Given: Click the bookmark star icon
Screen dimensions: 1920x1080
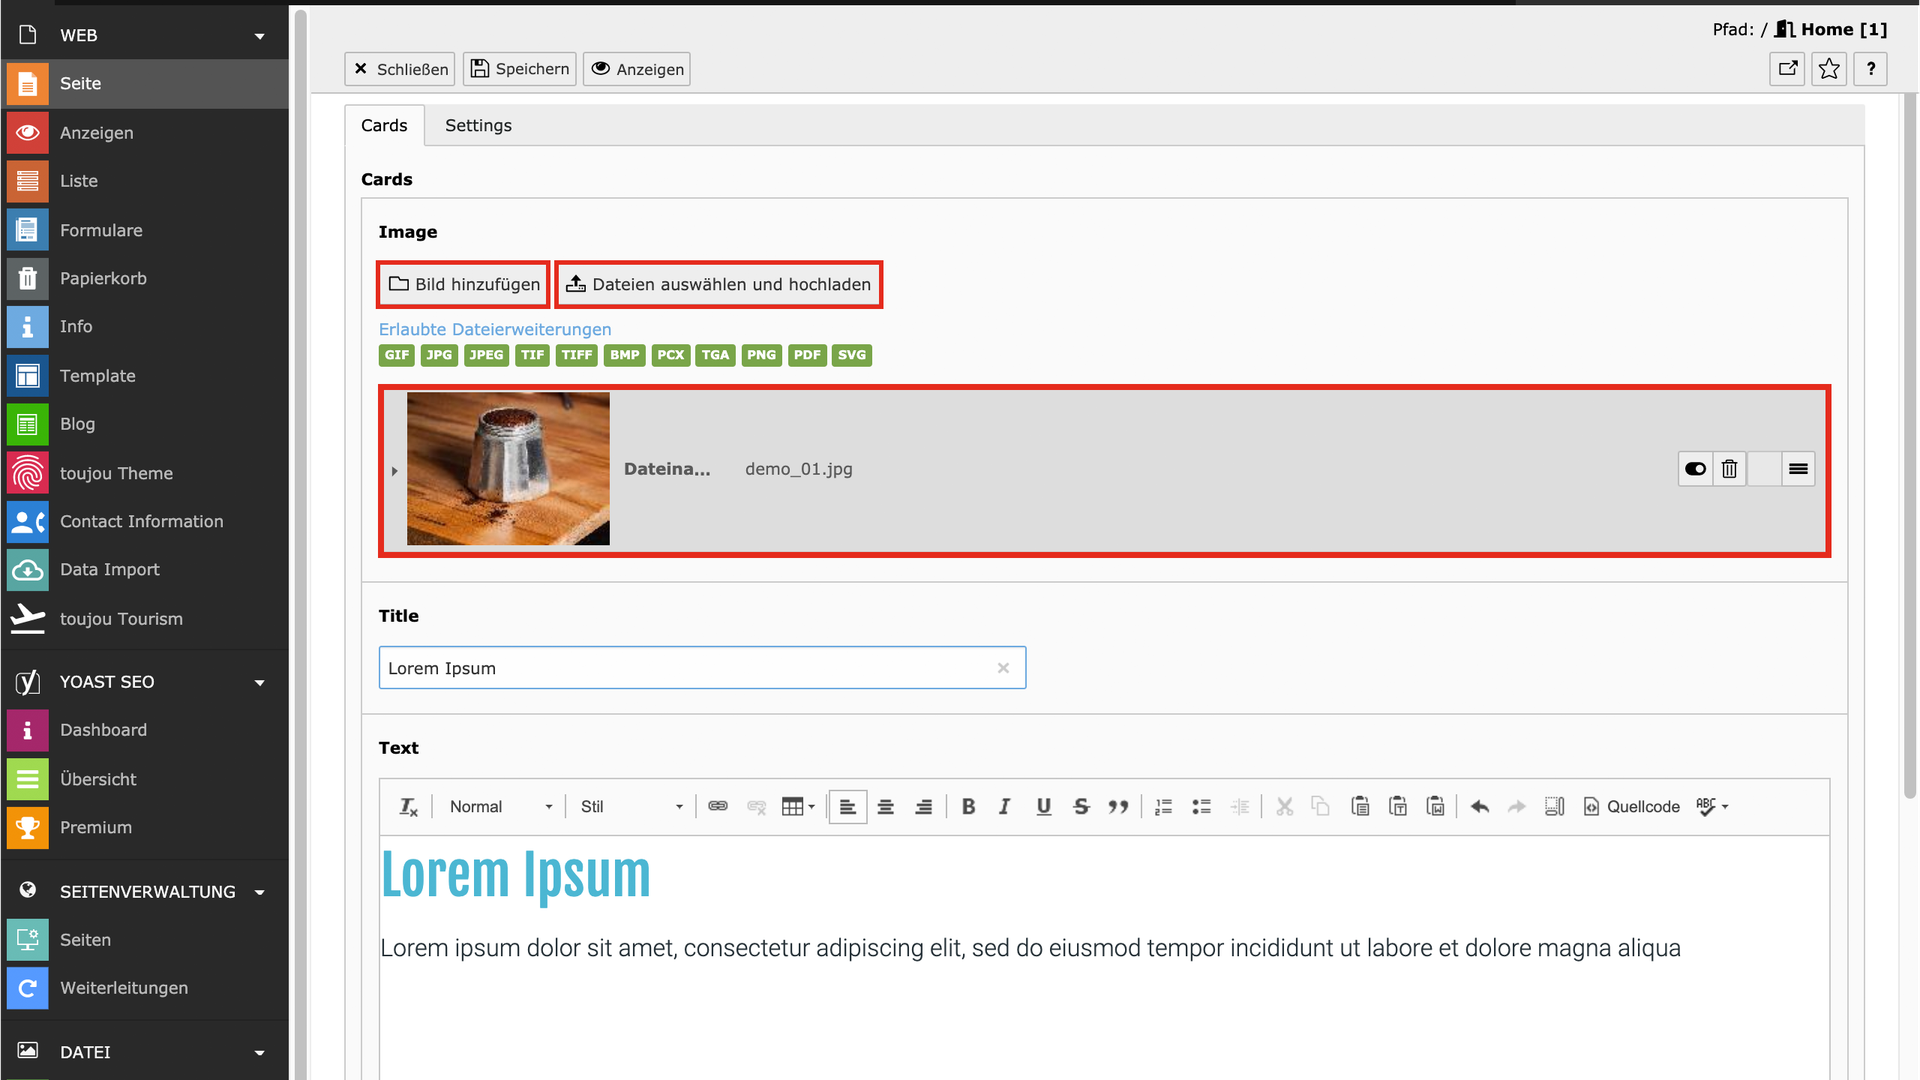Looking at the screenshot, I should [1829, 69].
